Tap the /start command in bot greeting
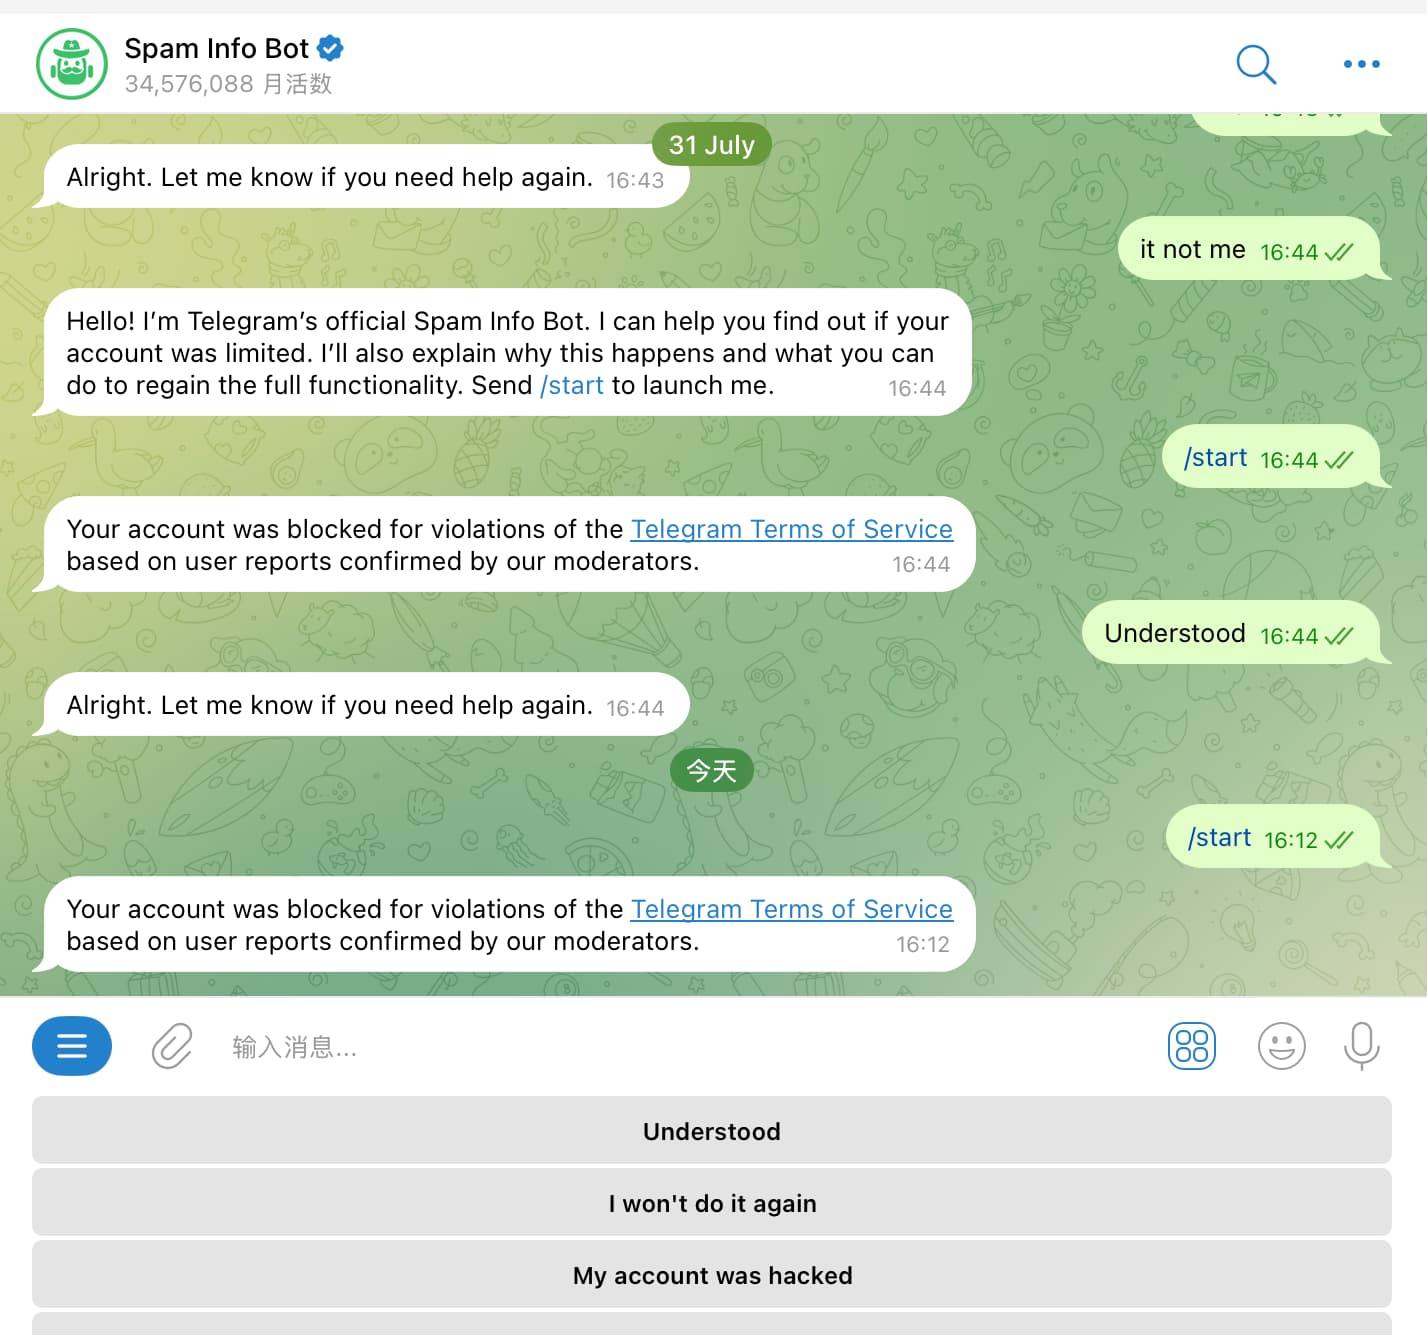Viewport: 1428px width, 1336px height. [572, 385]
